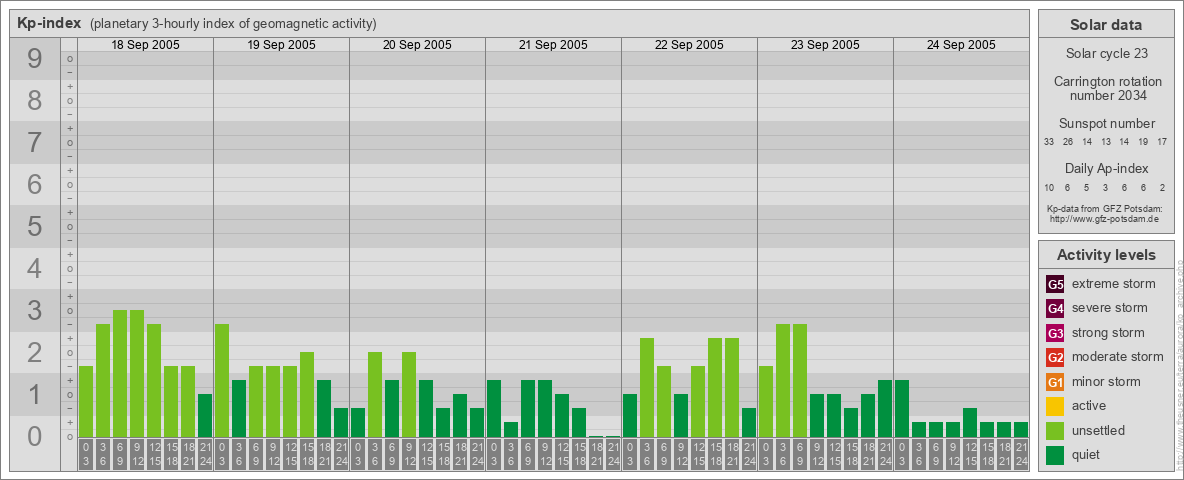The width and height of the screenshot is (1184, 480).
Task: Click the 18 Sep 21-24 time slot label
Action: [x=205, y=455]
